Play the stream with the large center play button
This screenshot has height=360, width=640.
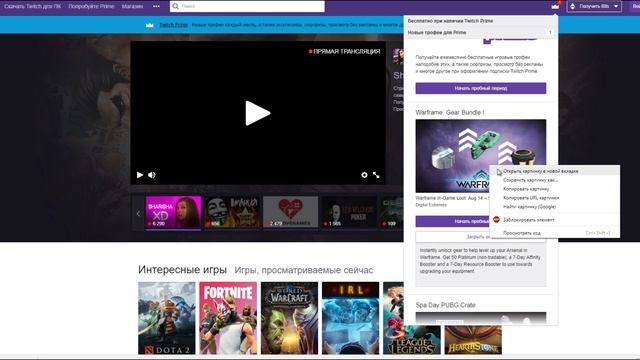pos(258,113)
